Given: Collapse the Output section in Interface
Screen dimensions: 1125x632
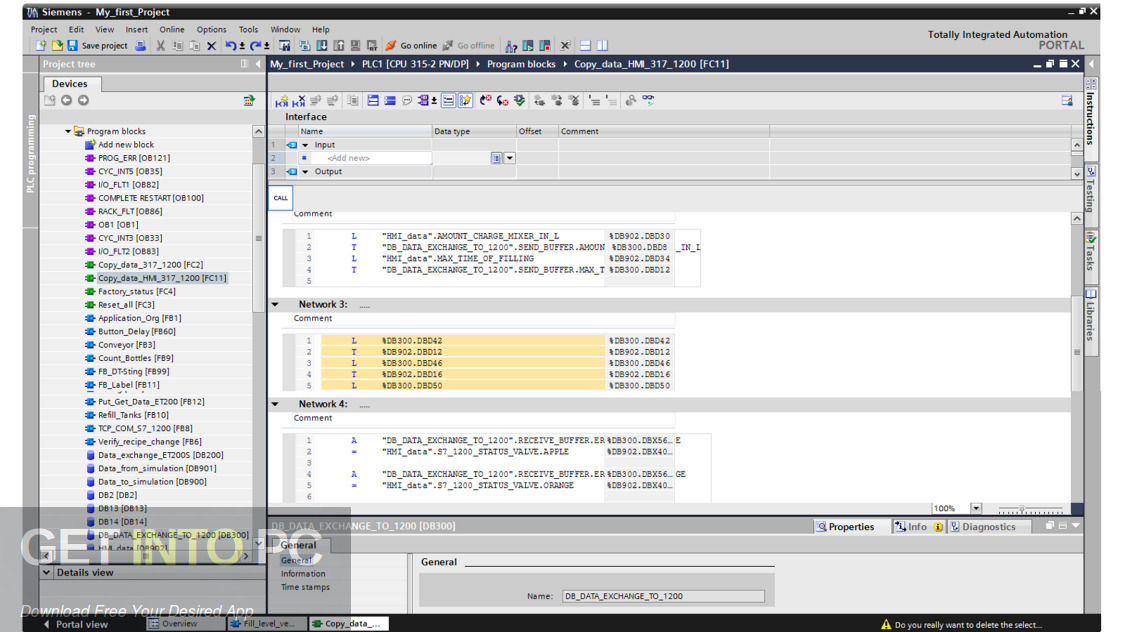Looking at the screenshot, I should pyautogui.click(x=305, y=171).
